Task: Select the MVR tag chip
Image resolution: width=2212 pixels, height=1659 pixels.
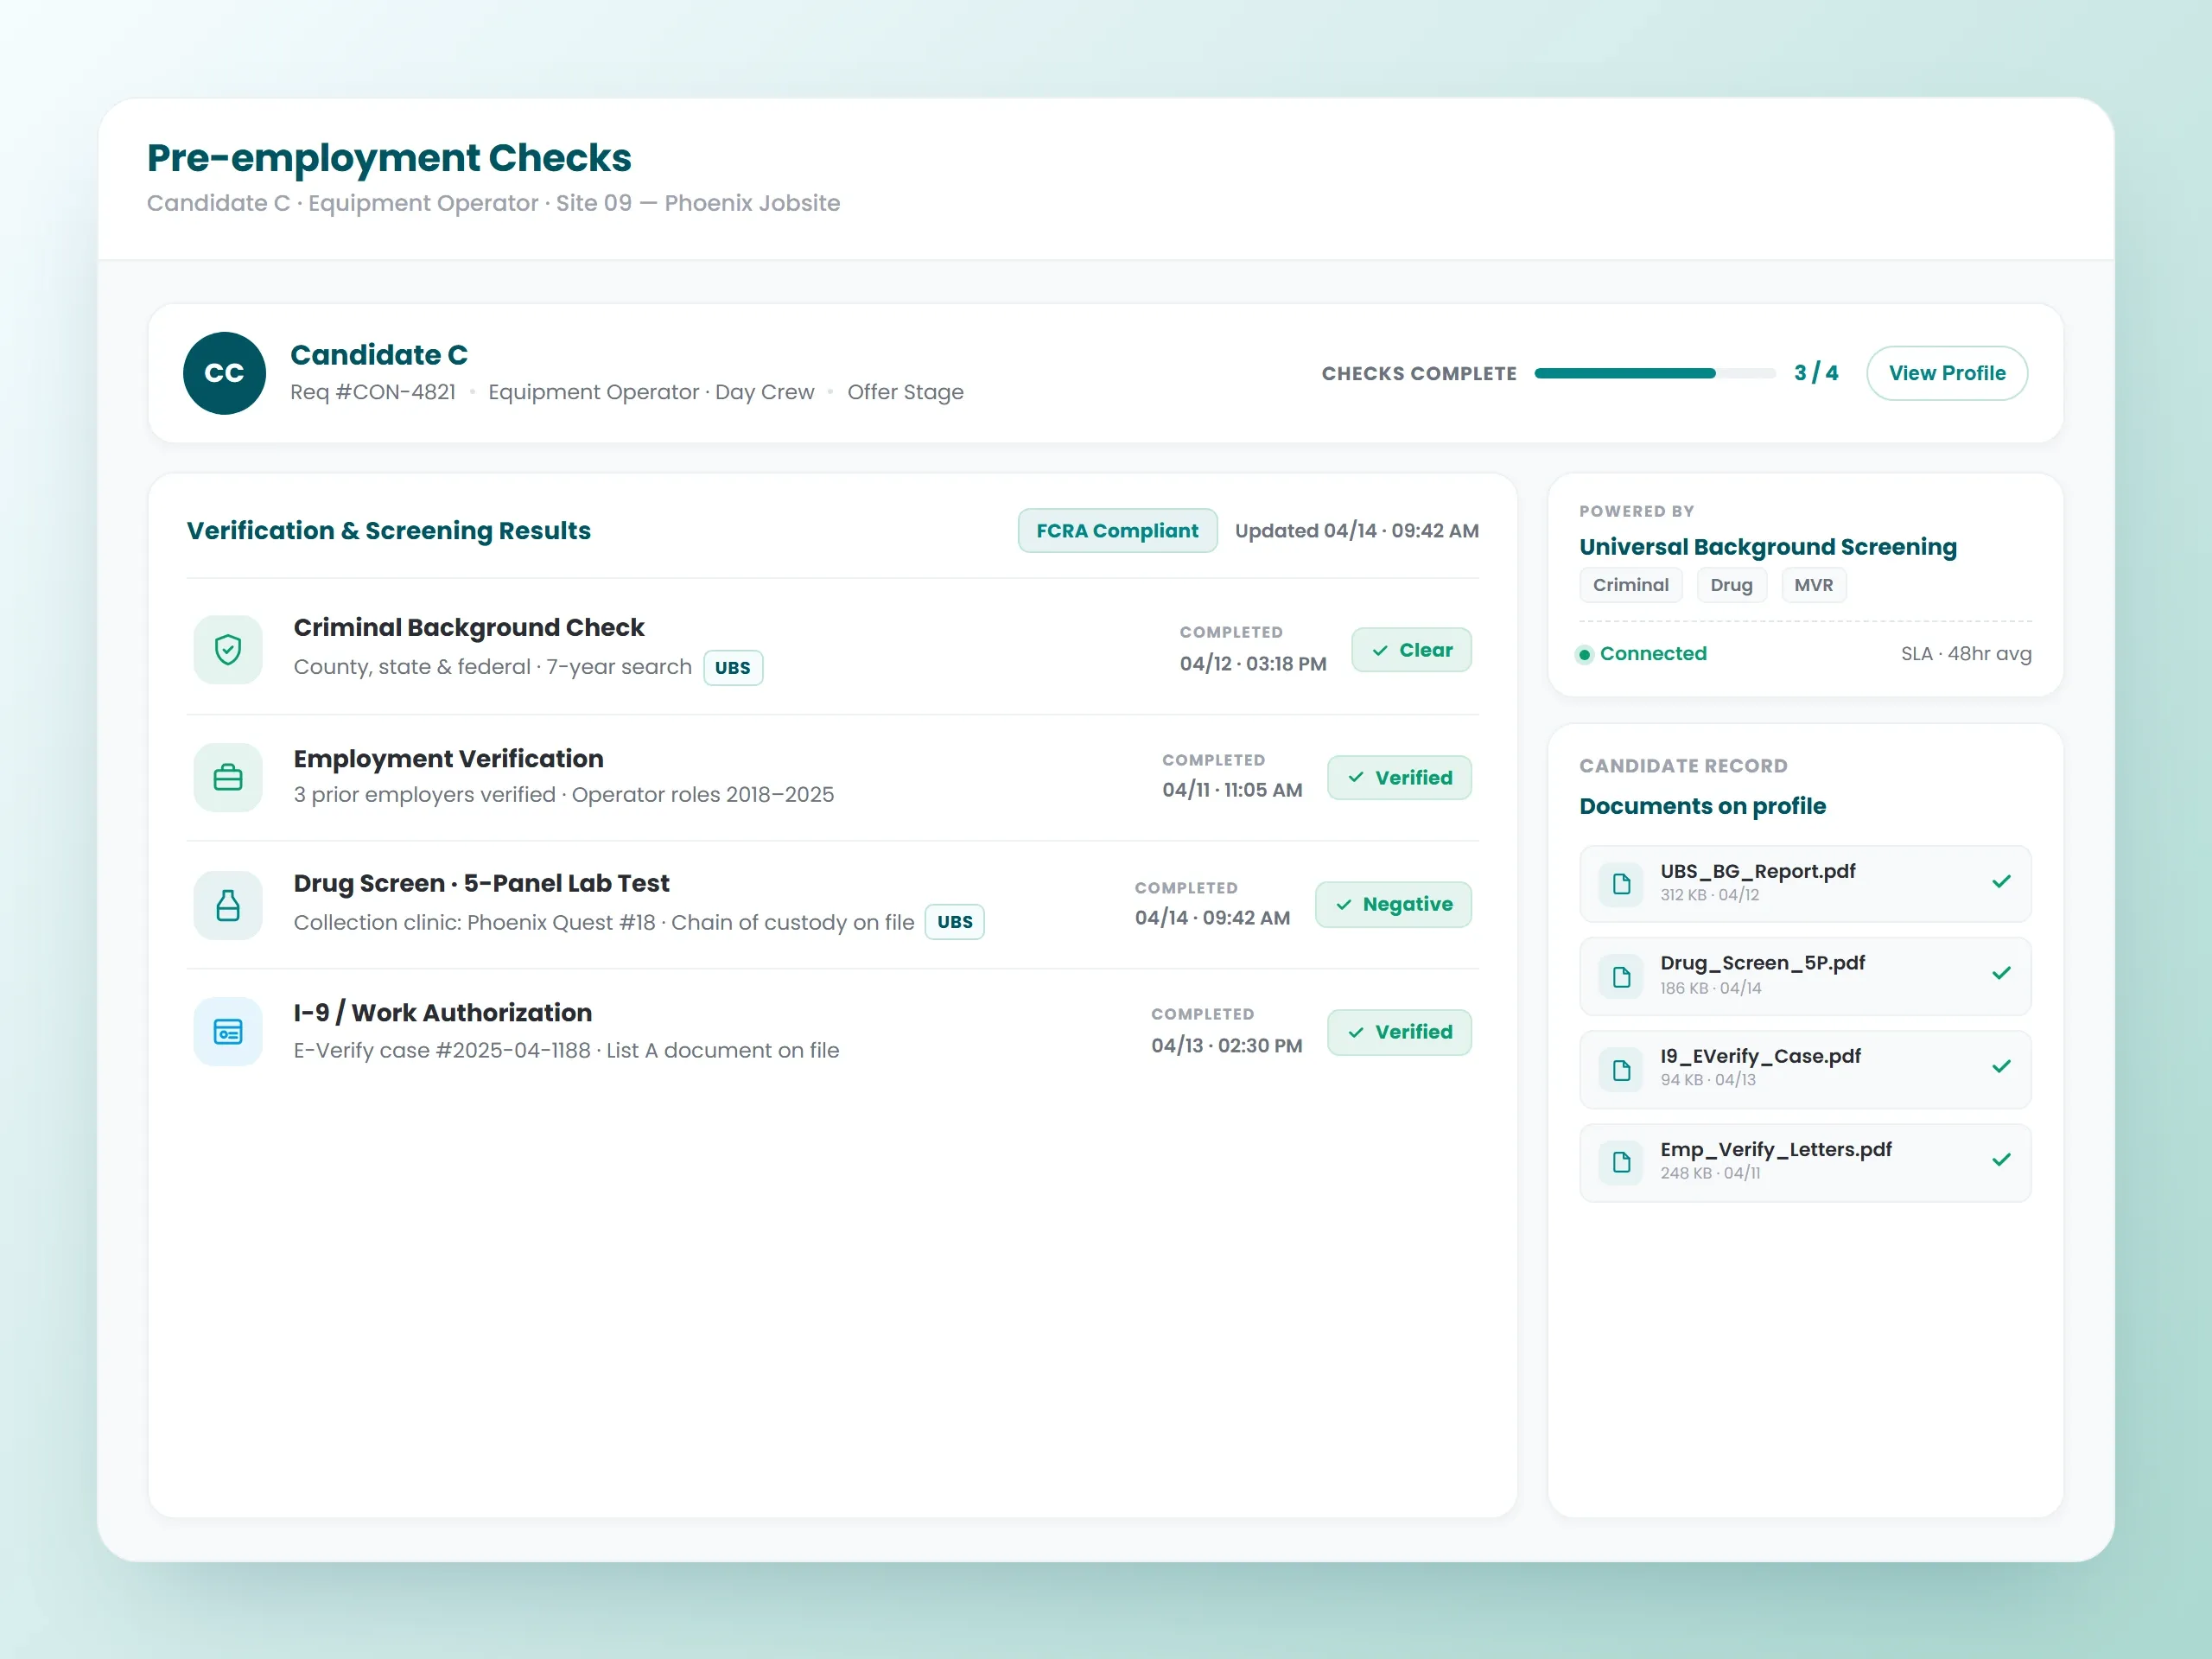Action: [x=1813, y=585]
